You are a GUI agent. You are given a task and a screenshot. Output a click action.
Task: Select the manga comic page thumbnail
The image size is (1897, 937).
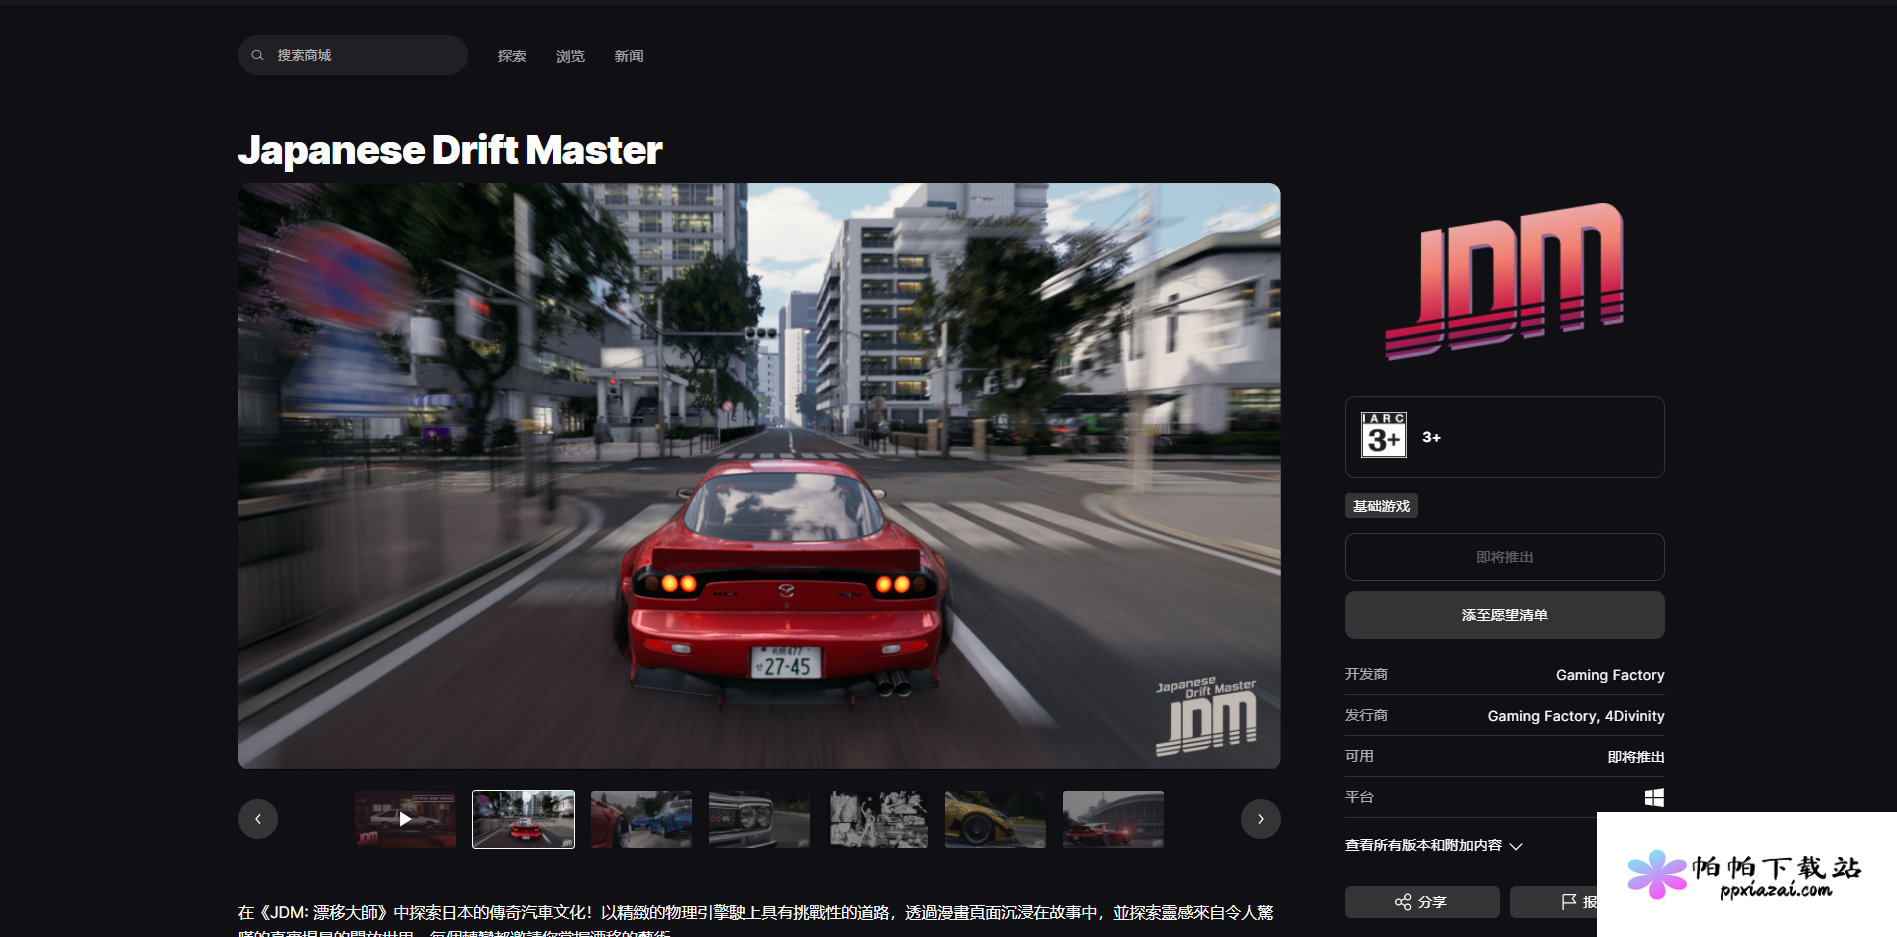pos(878,819)
